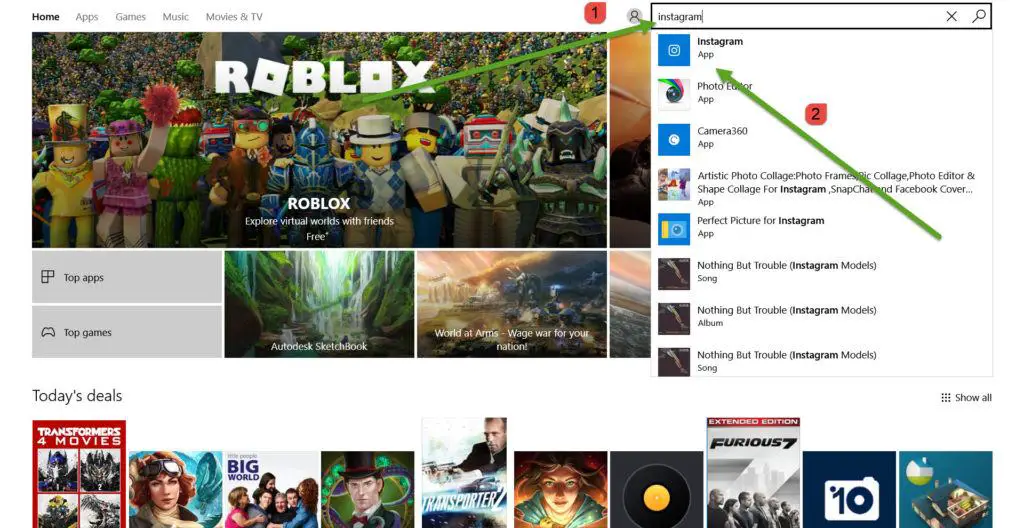Click the Show all grid icon
The image size is (1024, 528).
946,397
